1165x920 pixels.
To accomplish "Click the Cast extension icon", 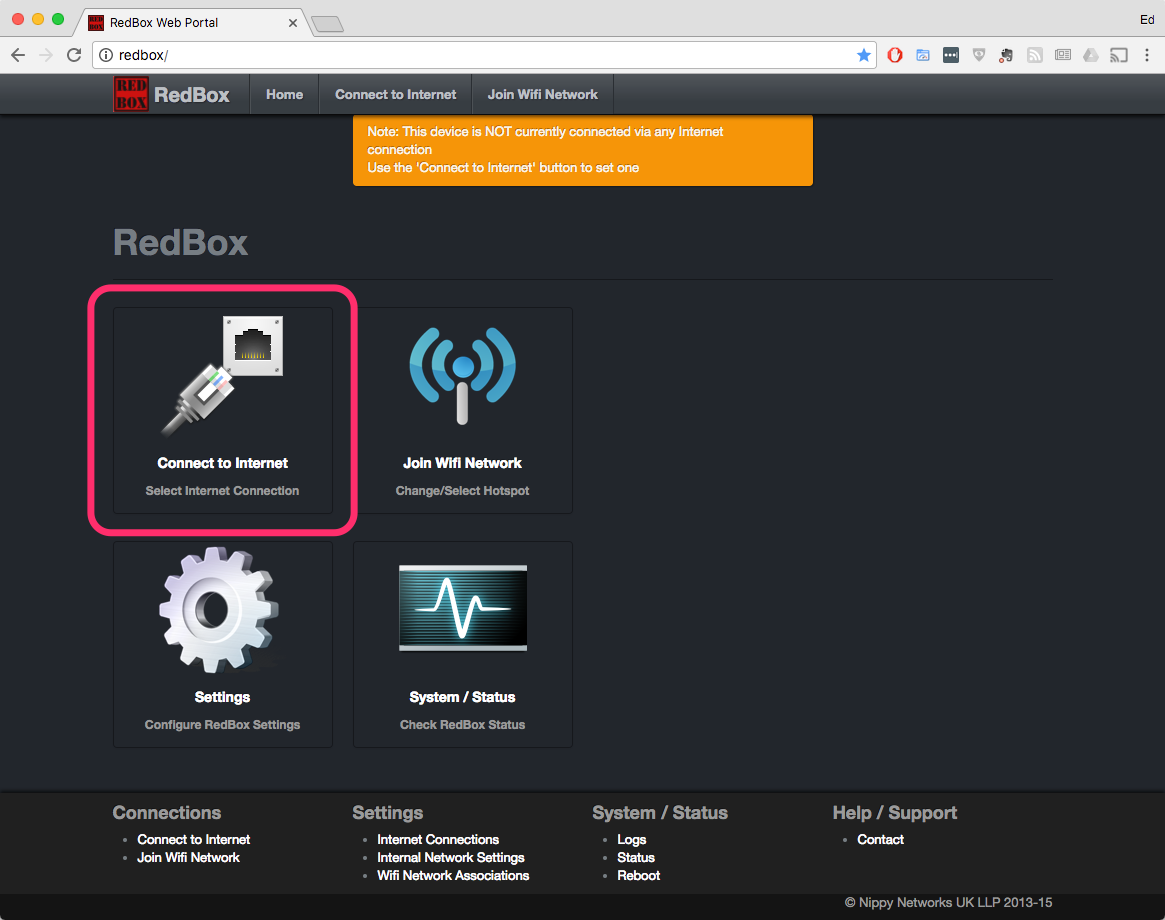I will (1119, 55).
